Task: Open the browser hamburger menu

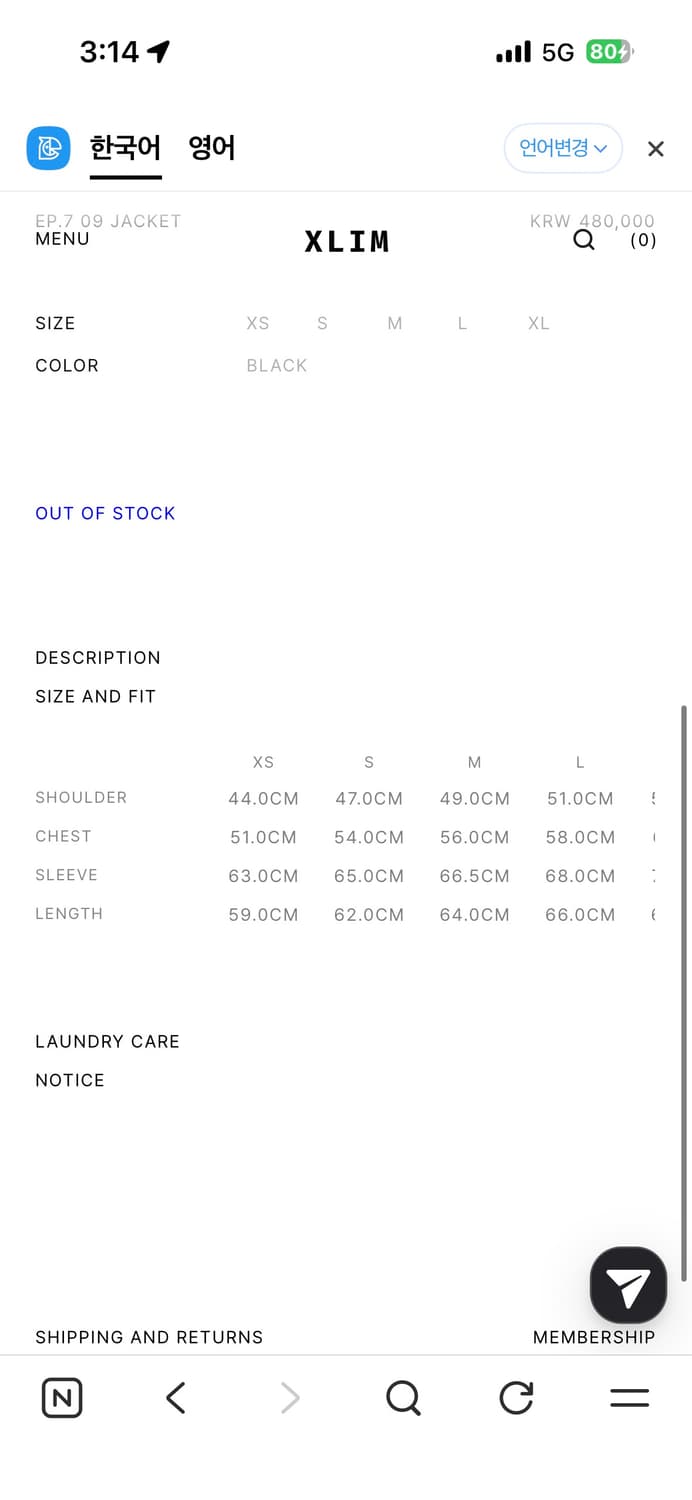Action: [x=629, y=1398]
